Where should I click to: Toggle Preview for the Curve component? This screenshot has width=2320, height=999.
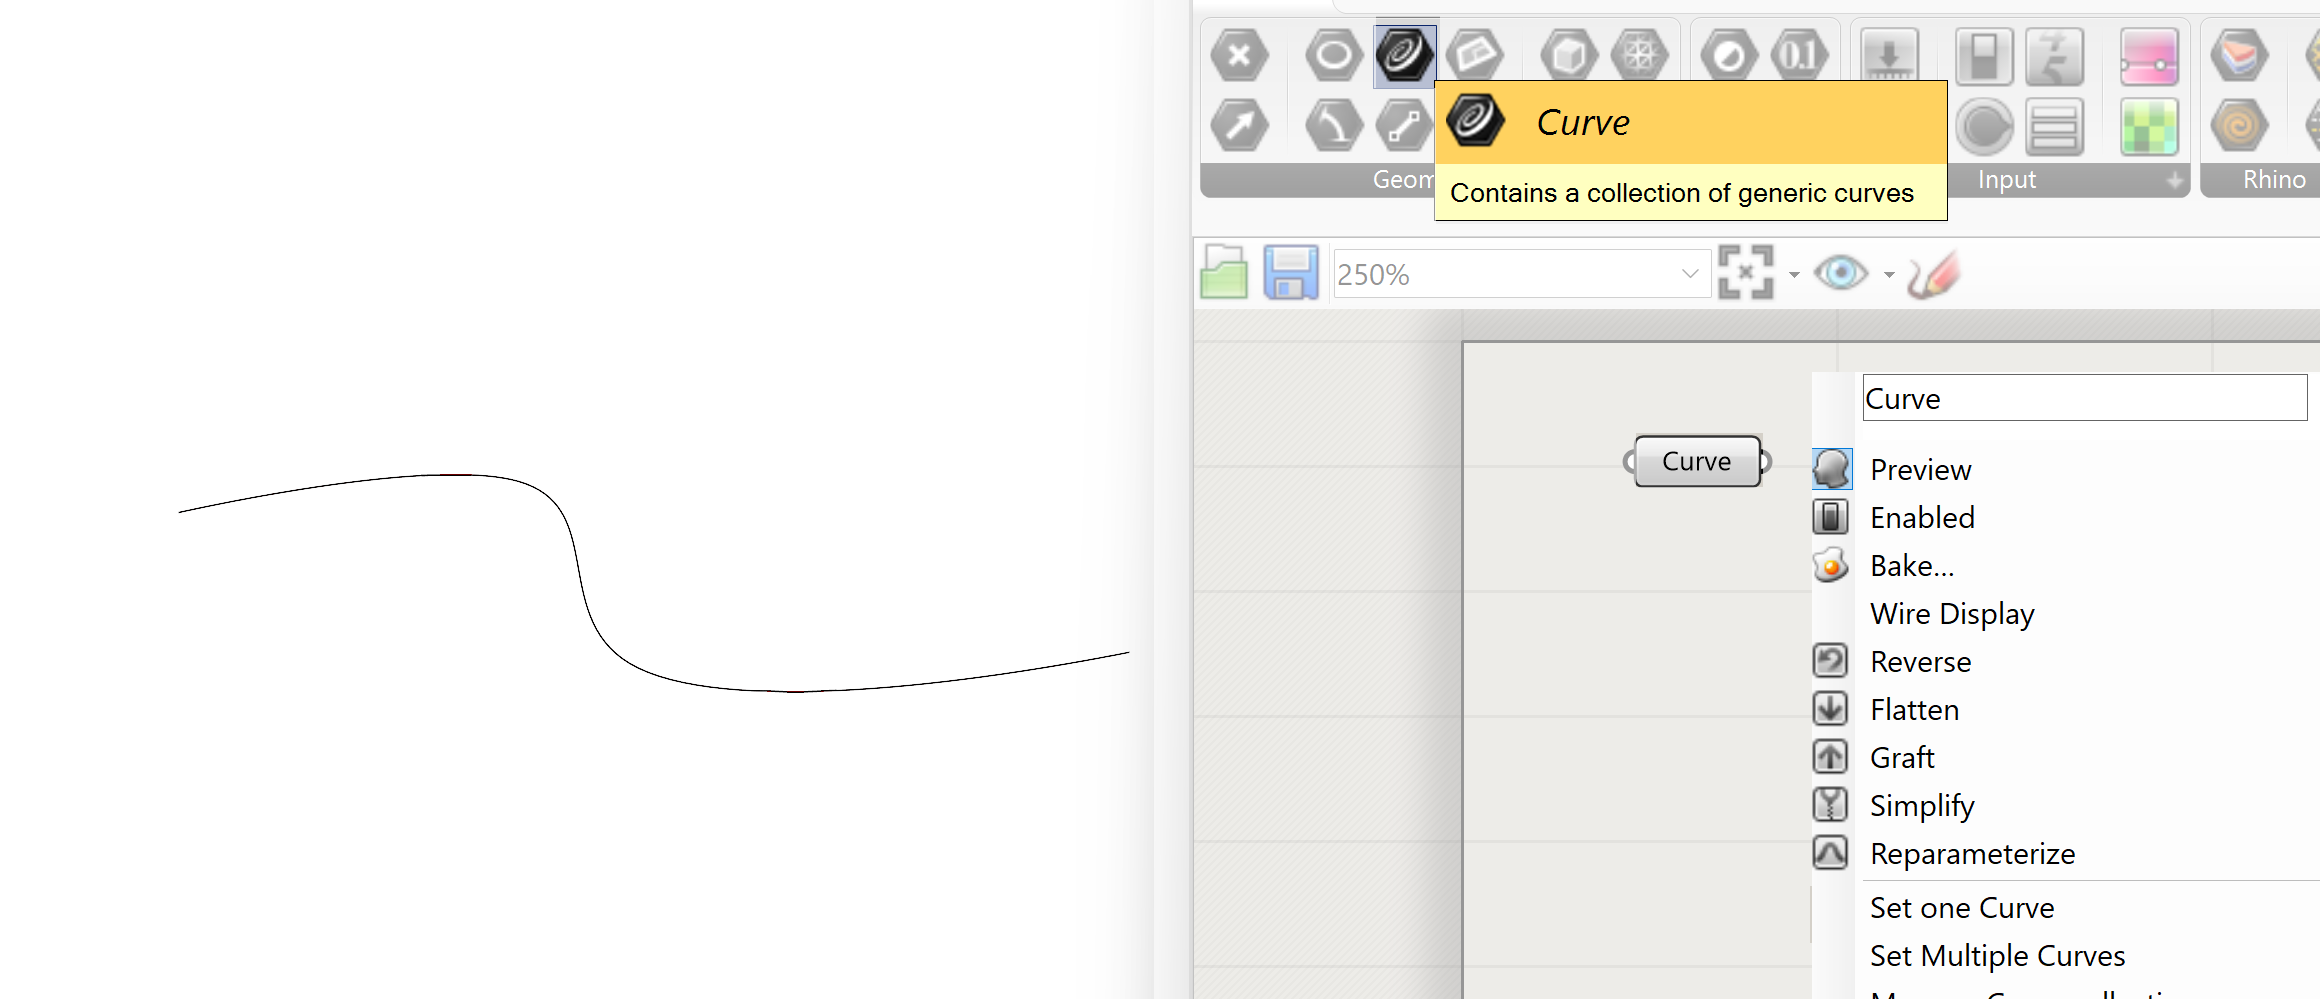[1918, 469]
